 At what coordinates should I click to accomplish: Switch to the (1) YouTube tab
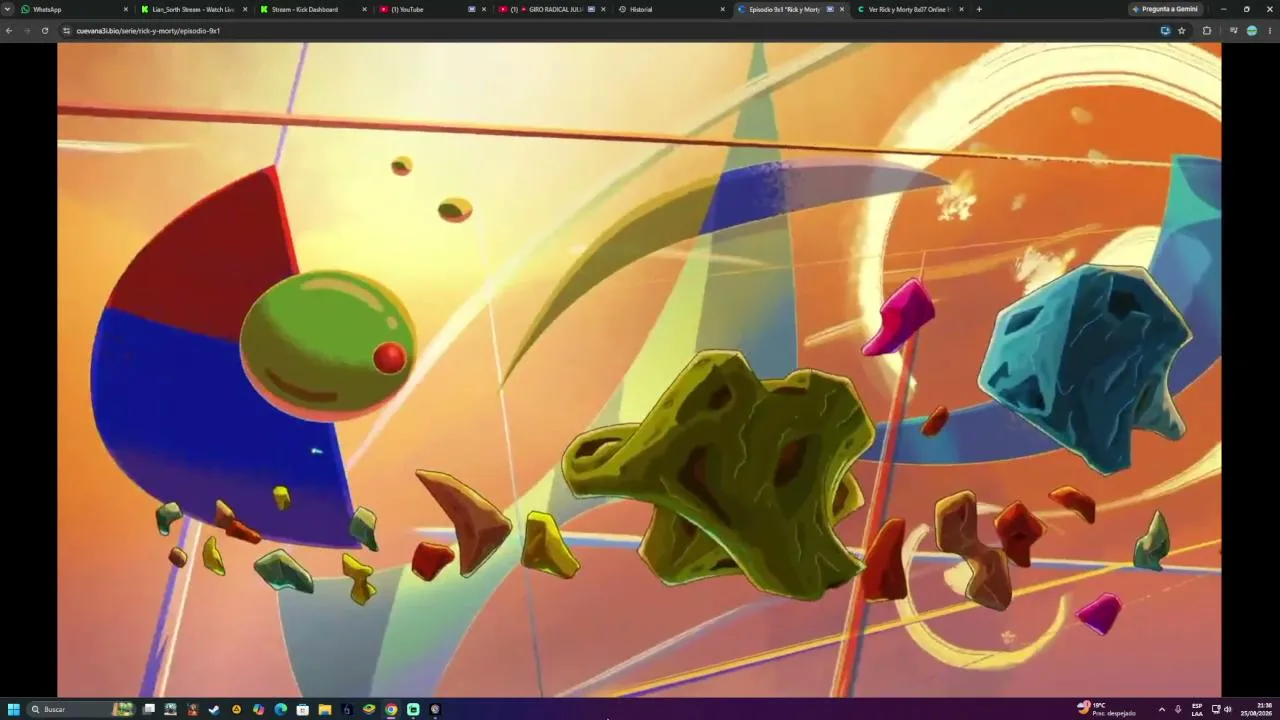click(432, 9)
